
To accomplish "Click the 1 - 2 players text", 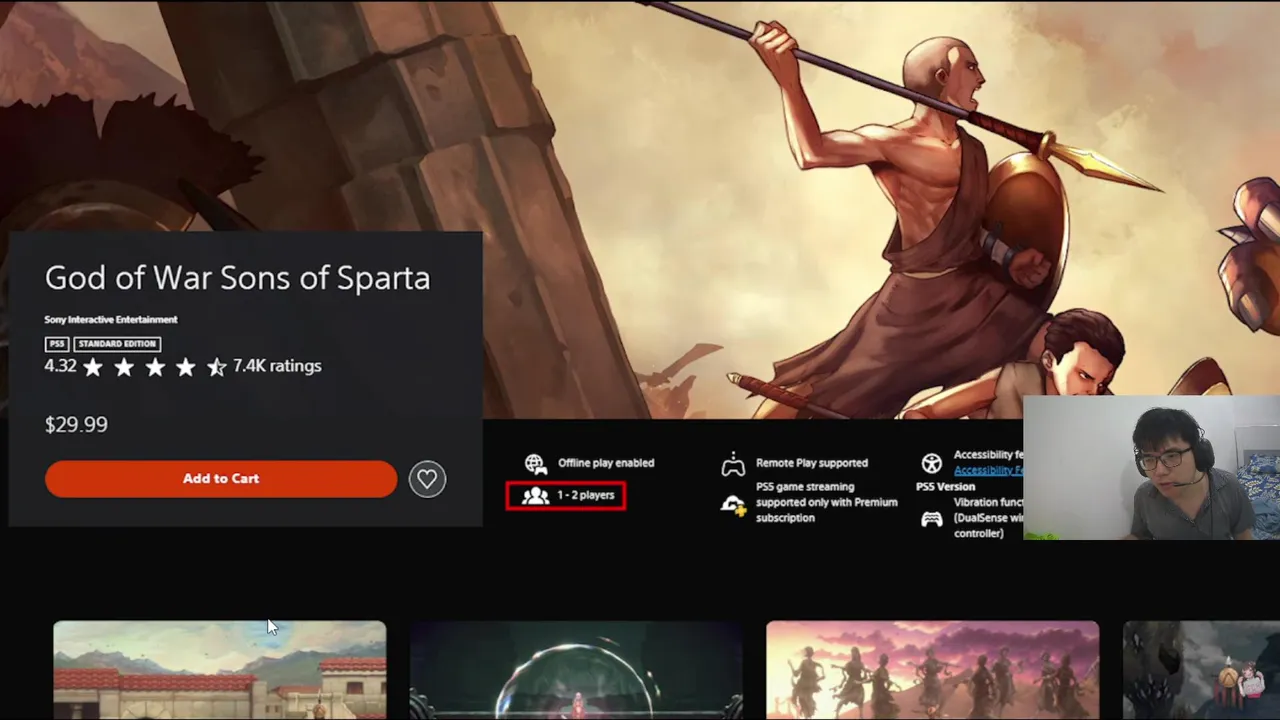I will (586, 495).
